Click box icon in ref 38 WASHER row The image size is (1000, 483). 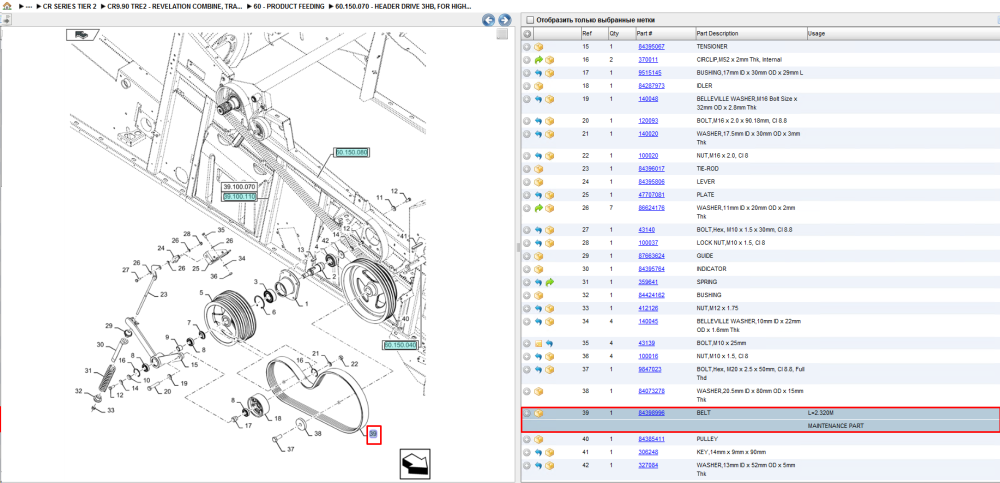(x=539, y=391)
